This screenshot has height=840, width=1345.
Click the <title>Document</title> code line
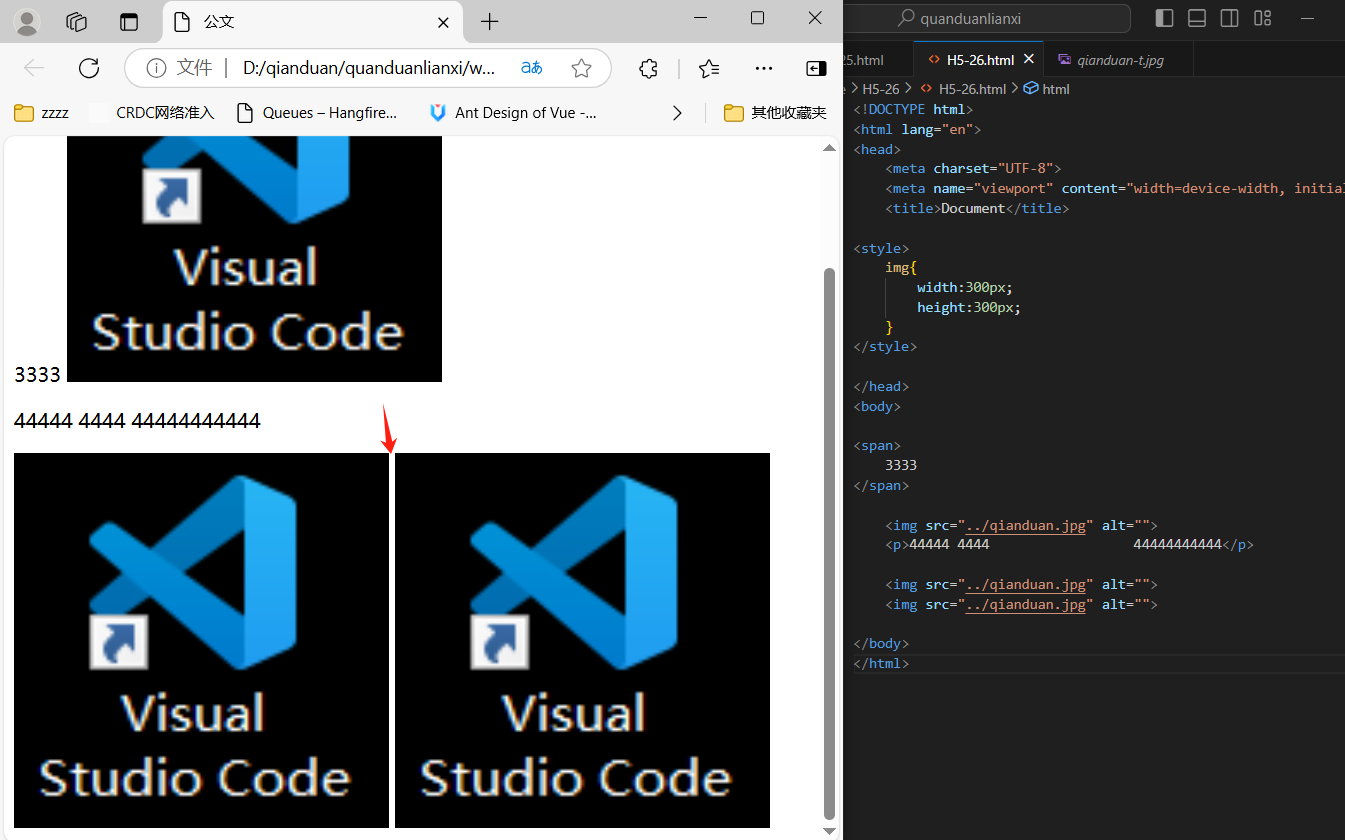977,208
